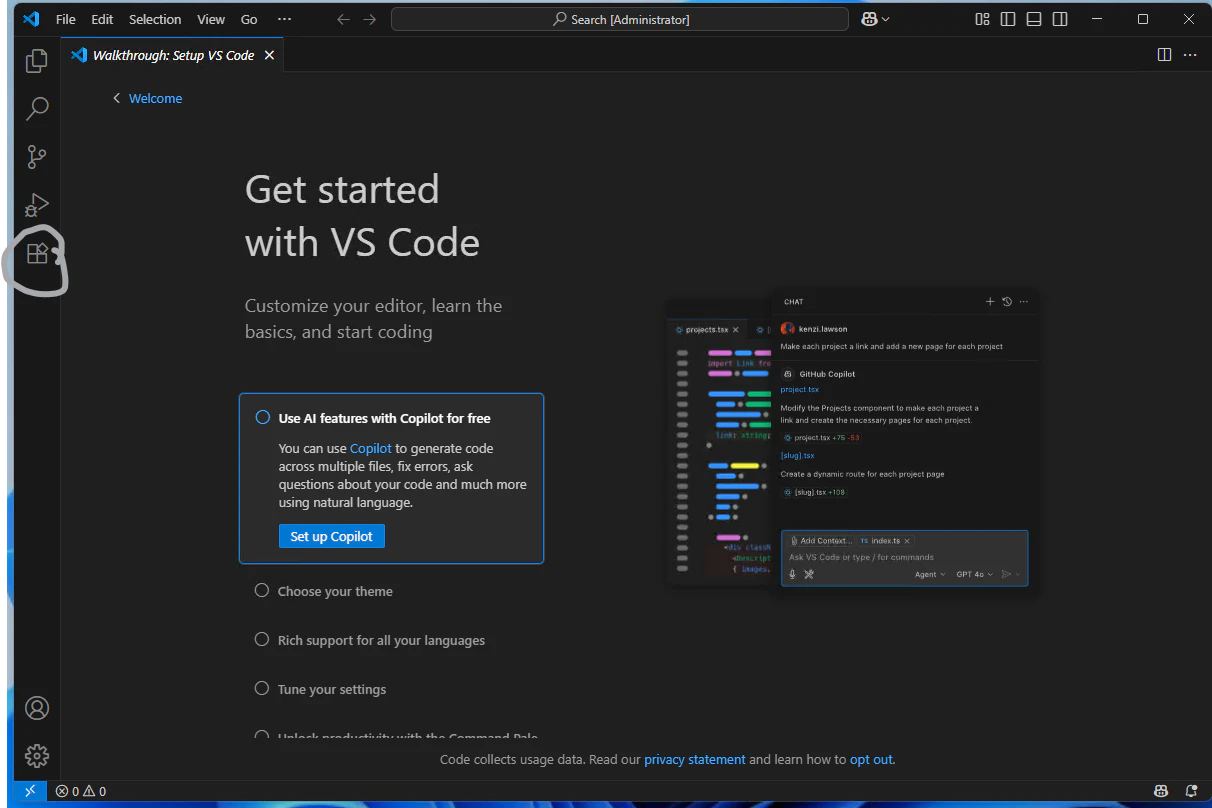Expand the Copilot dropdown arrow in title bar

[886, 19]
